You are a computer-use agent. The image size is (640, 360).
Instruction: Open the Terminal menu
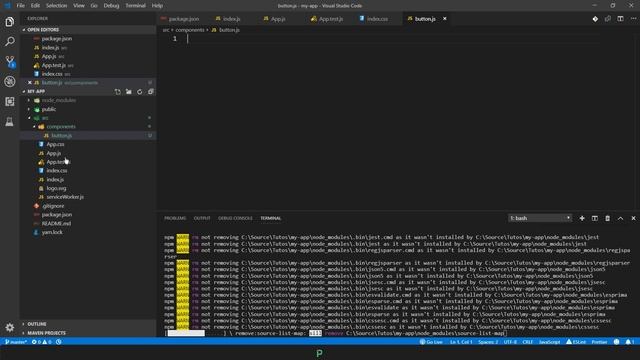coord(136,6)
